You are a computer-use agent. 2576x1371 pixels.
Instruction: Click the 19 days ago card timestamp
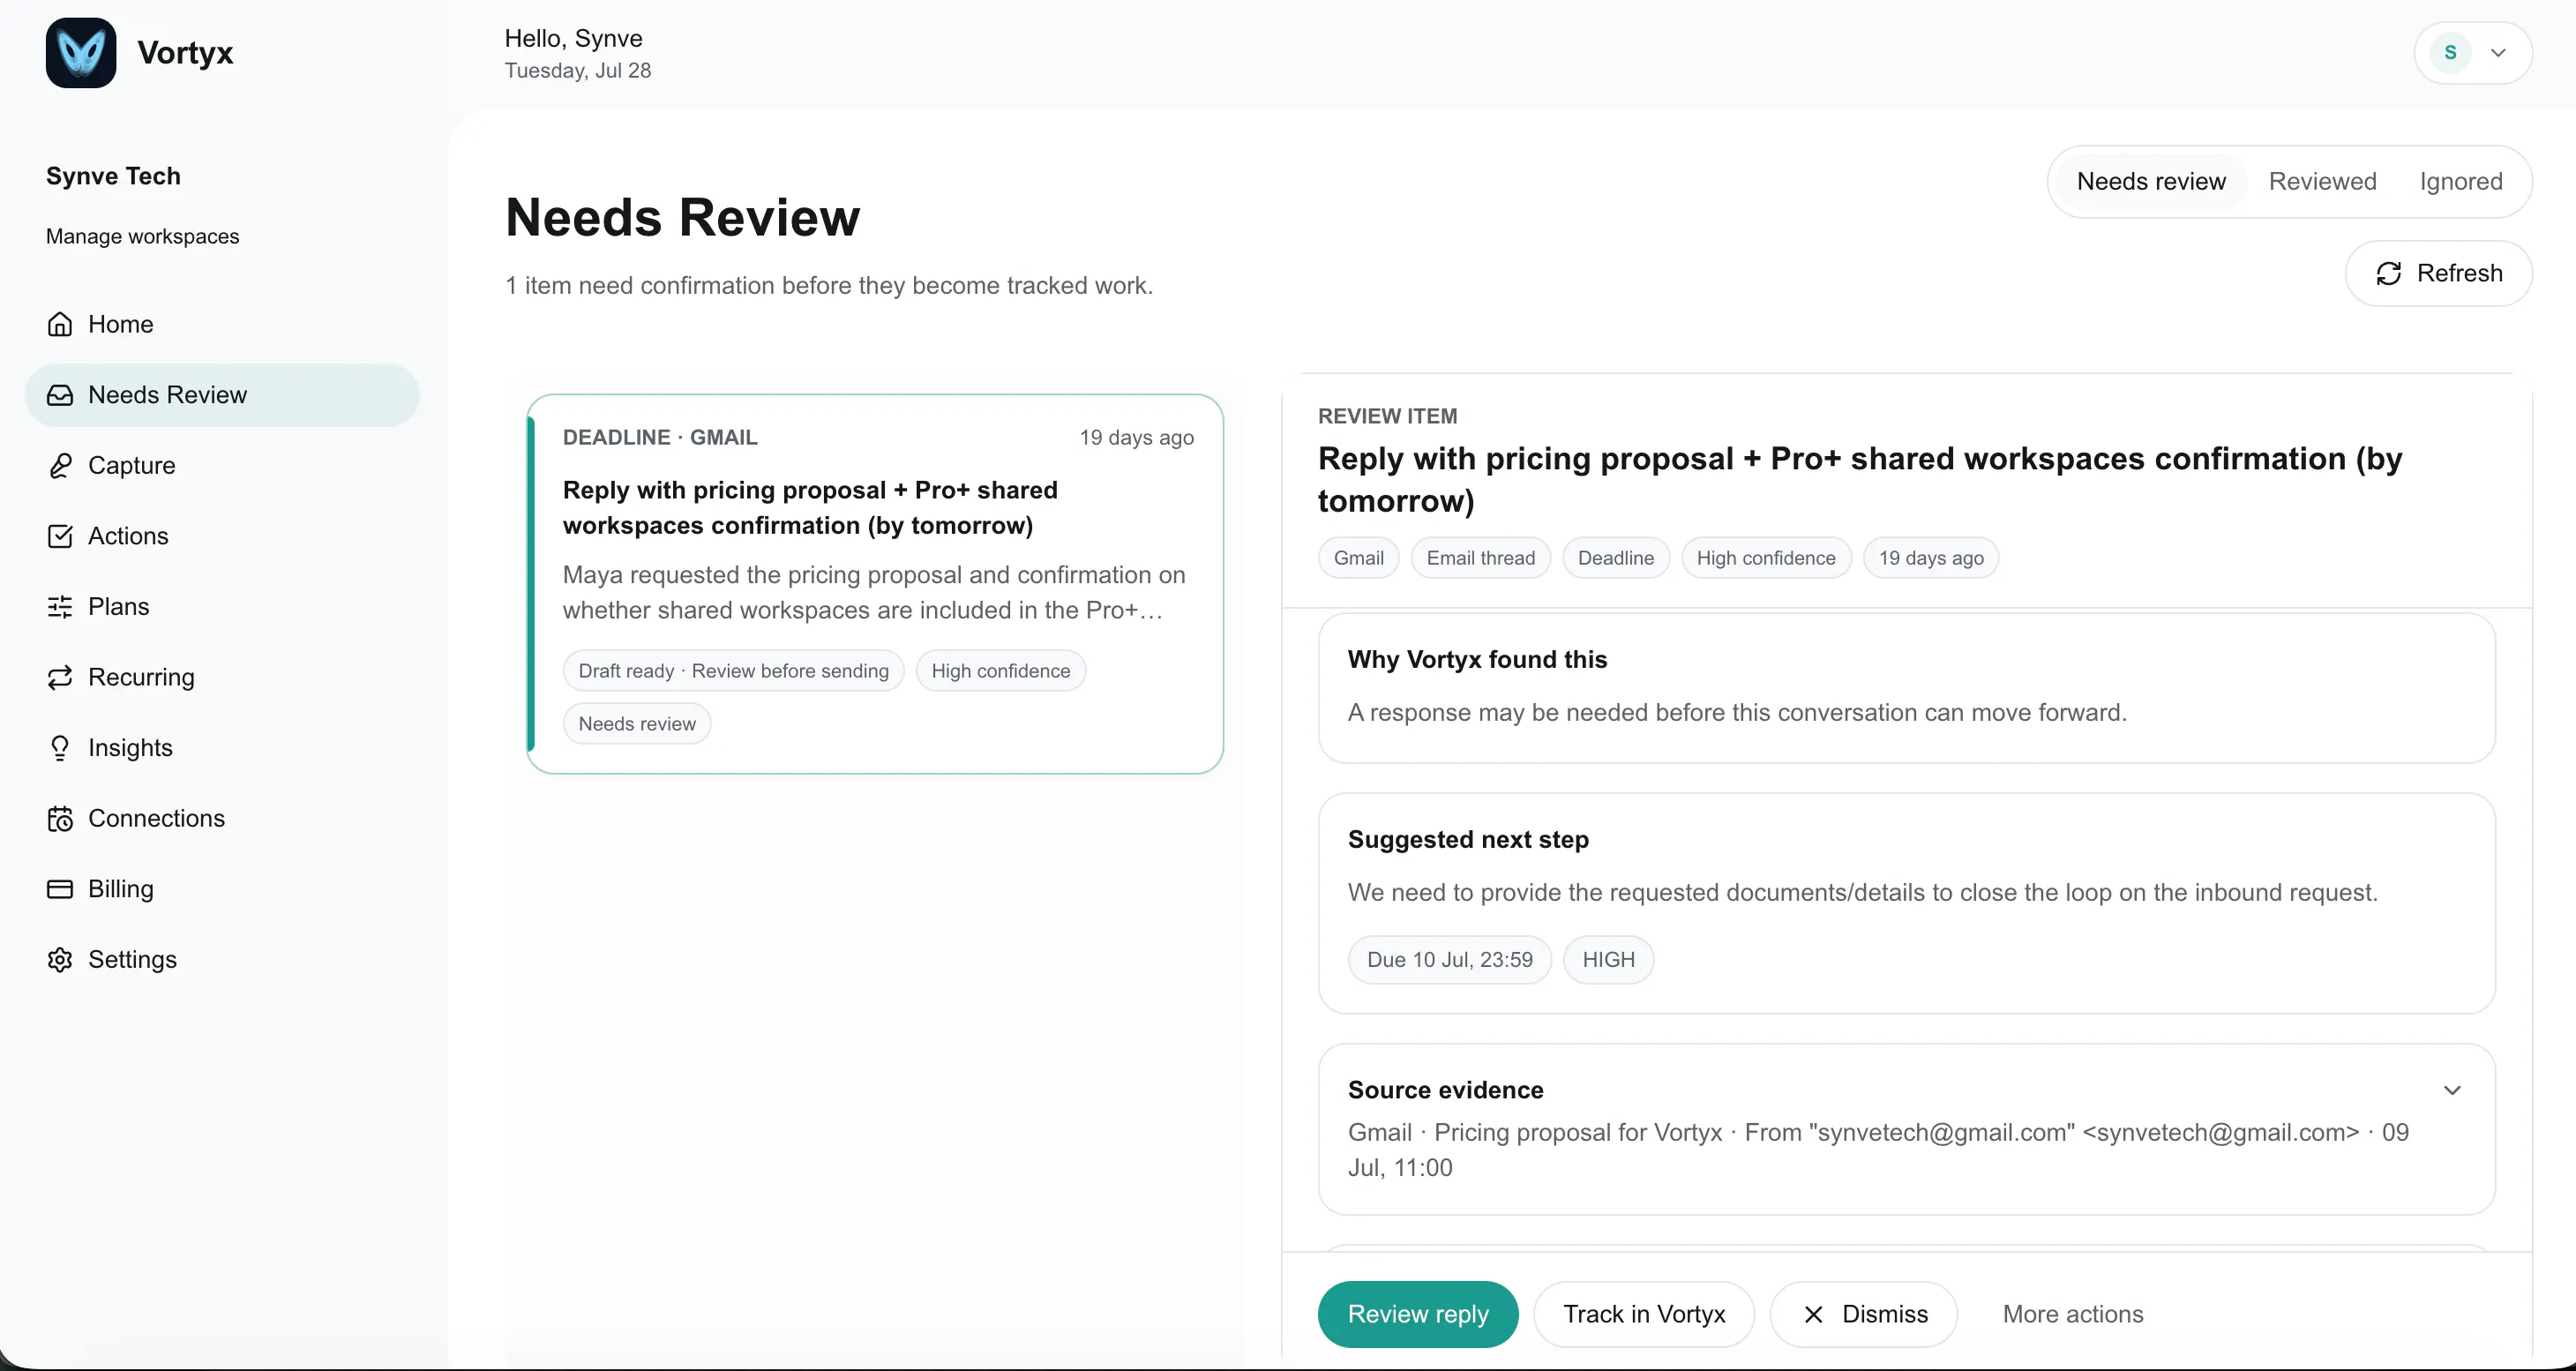1137,437
